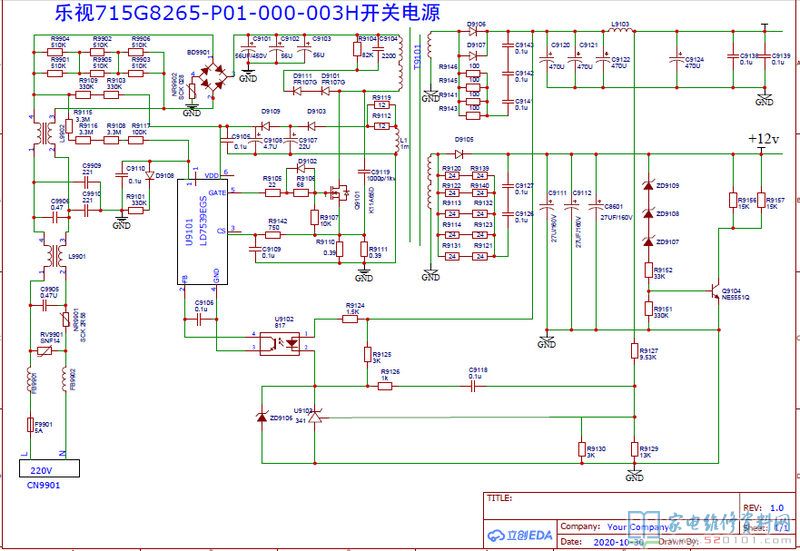Click the NR9902 thermistor symbol
Screen dimensions: 800x551
point(192,91)
